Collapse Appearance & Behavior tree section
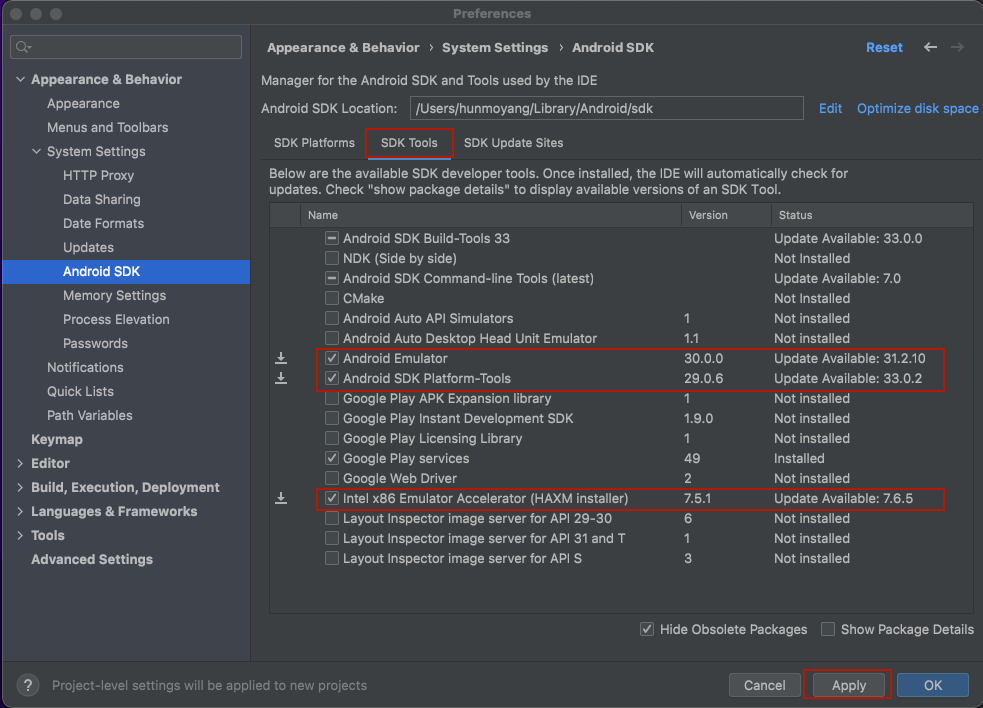The image size is (983, 708). point(20,80)
